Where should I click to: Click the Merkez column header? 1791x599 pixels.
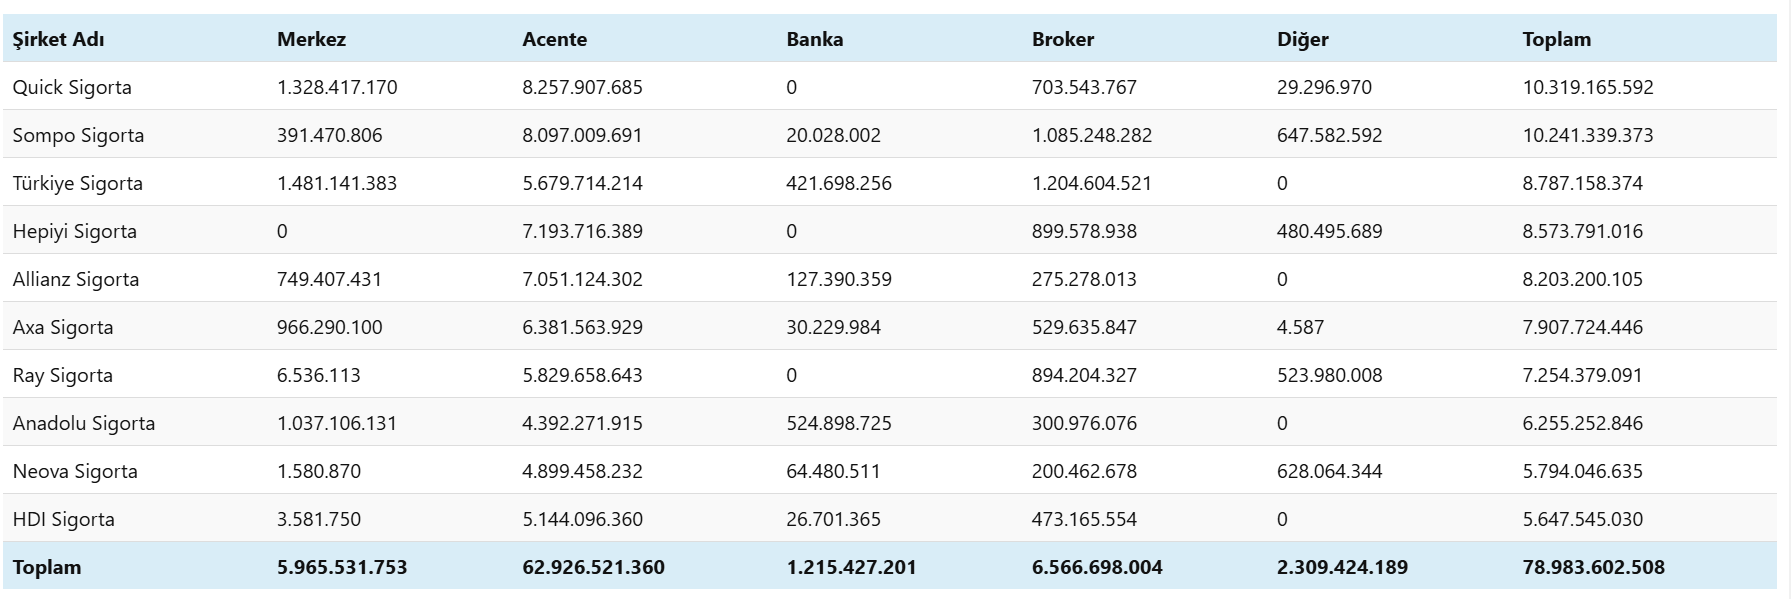click(x=311, y=39)
